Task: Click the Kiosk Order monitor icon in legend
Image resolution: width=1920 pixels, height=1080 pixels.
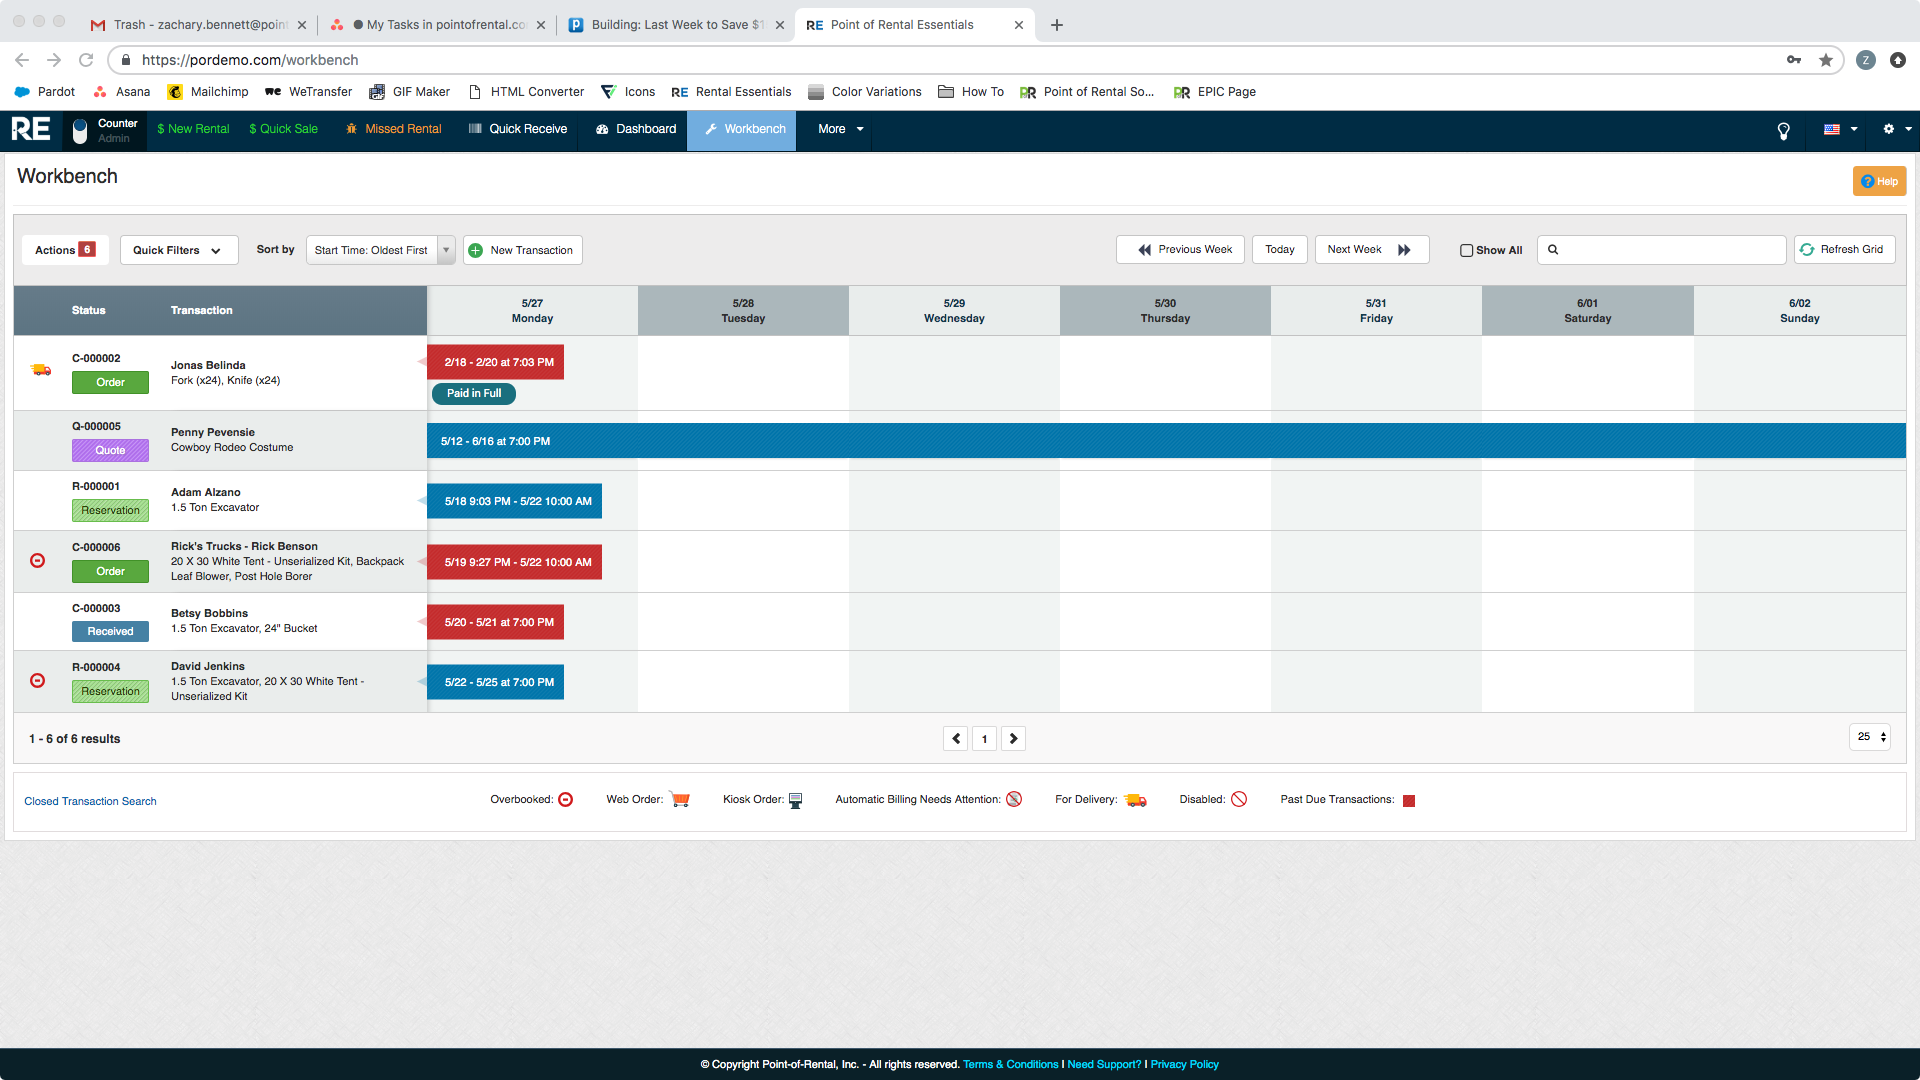Action: (795, 800)
